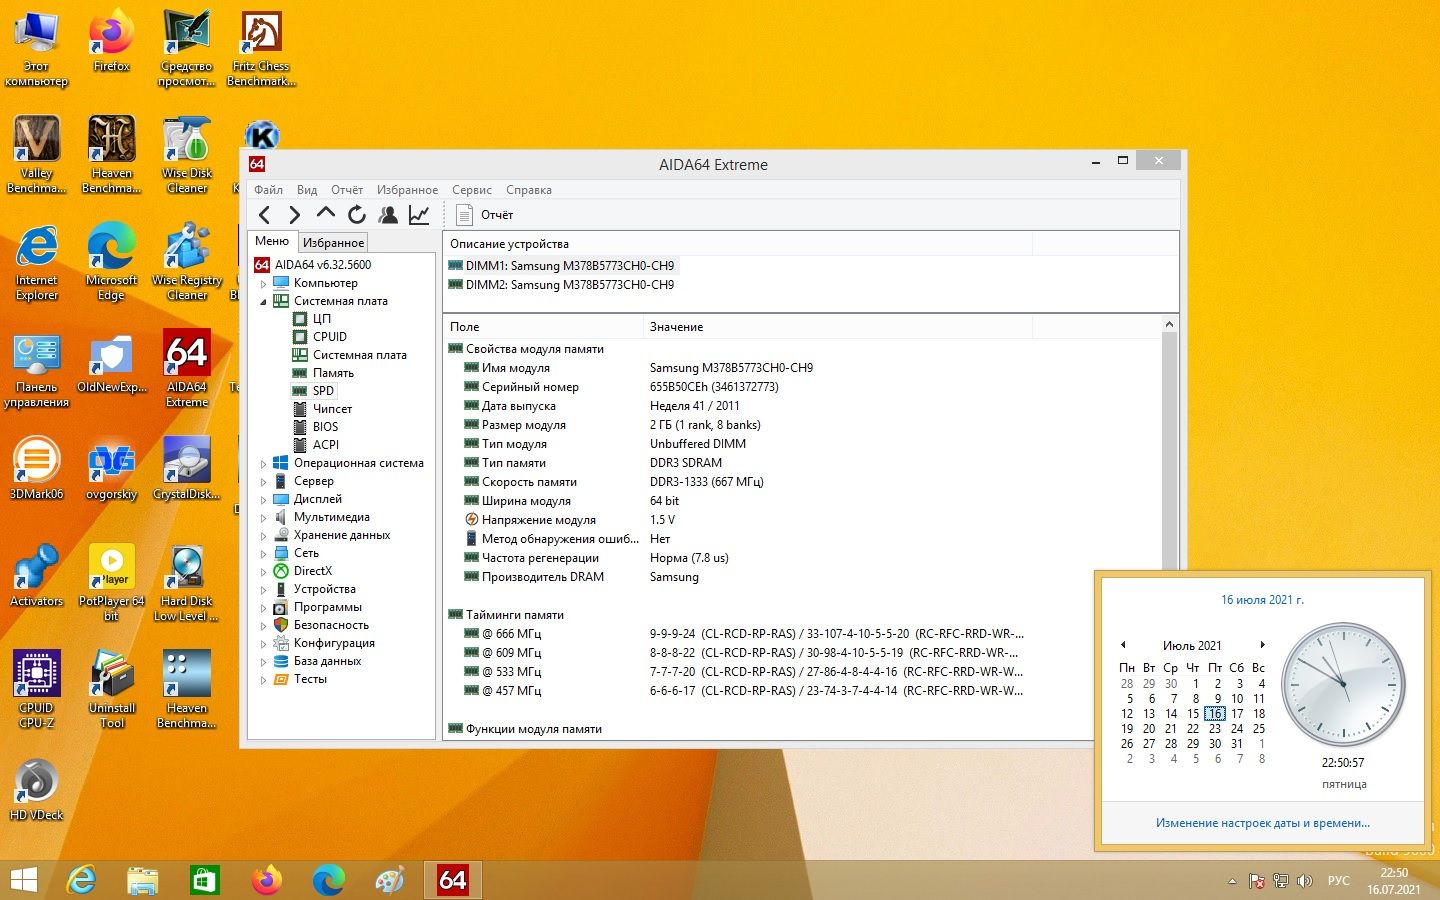Open the BIOS tree item

coord(325,427)
